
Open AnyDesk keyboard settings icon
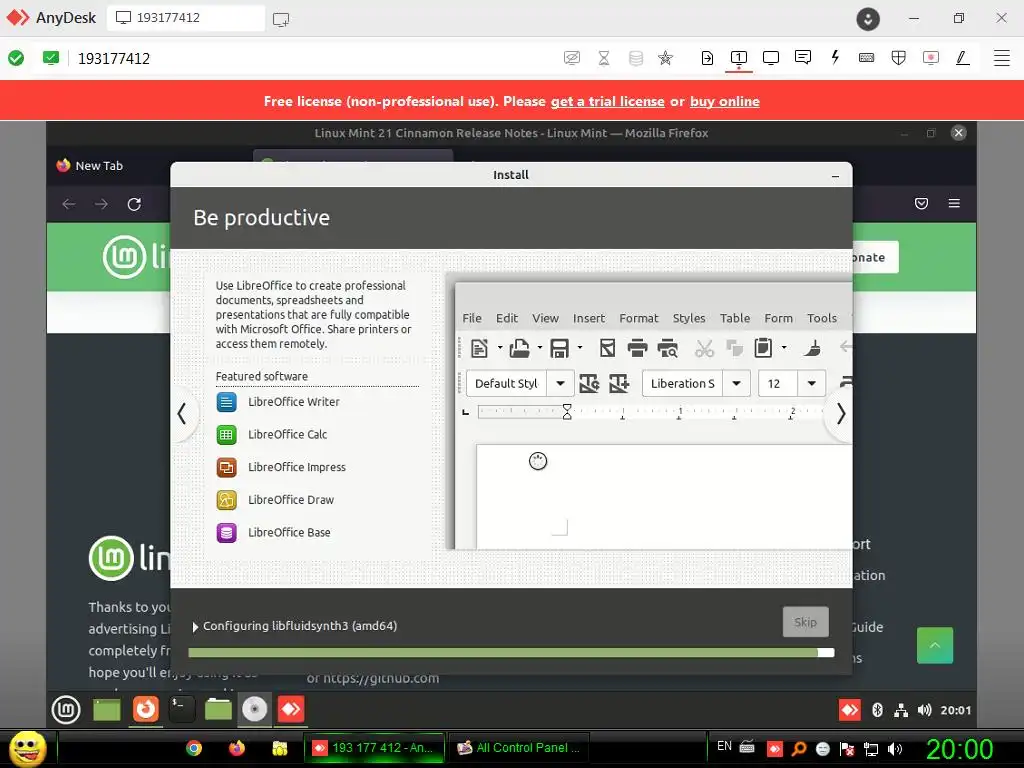tap(867, 58)
